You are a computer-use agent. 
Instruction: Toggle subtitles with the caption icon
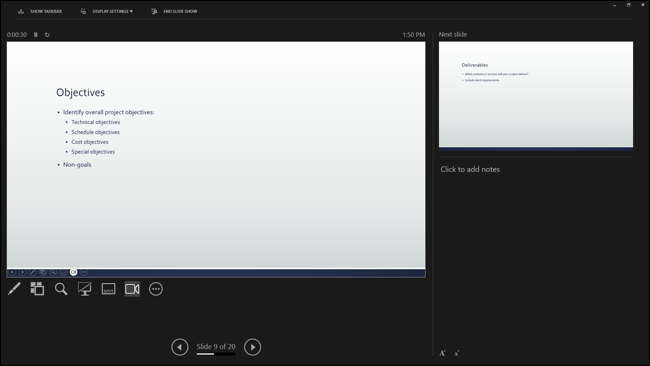pyautogui.click(x=109, y=289)
